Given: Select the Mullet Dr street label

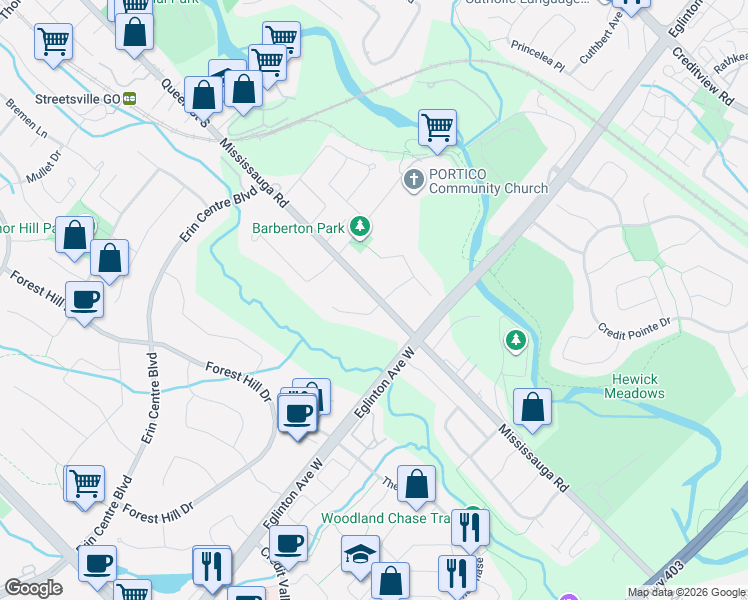Looking at the screenshot, I should (x=44, y=166).
